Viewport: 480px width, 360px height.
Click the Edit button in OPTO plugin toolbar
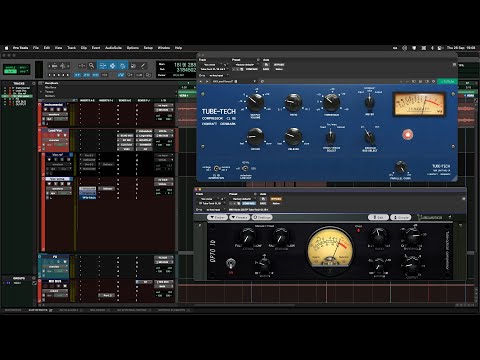pyautogui.click(x=378, y=217)
